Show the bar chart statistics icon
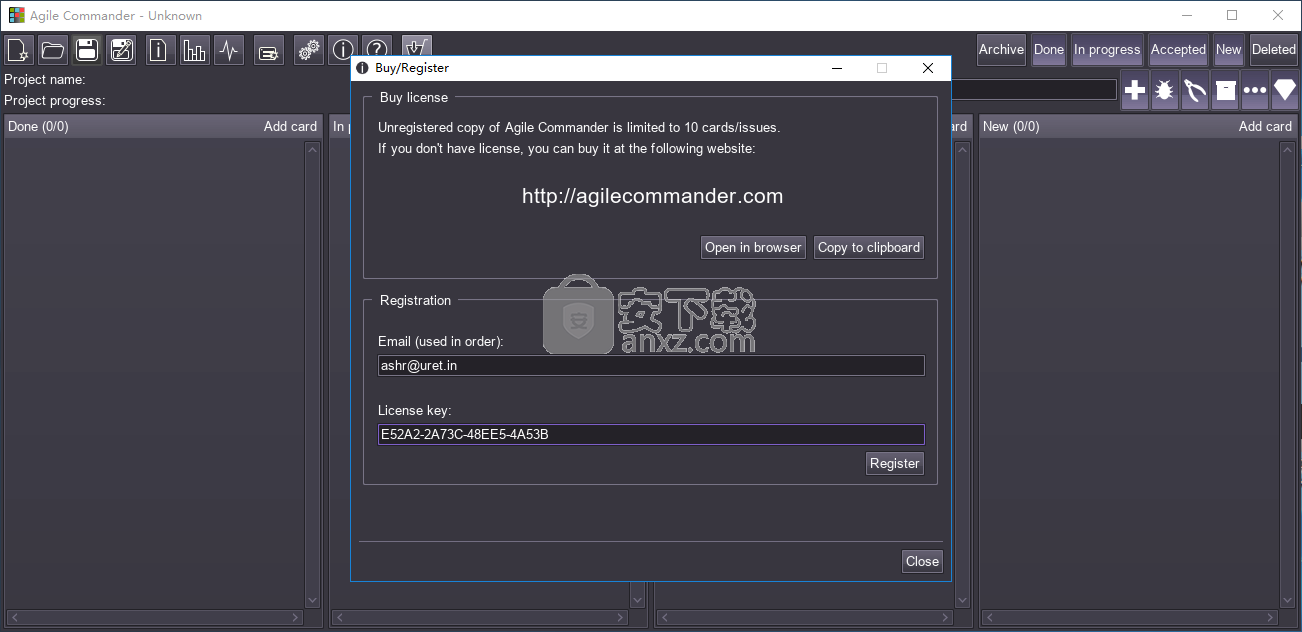The image size is (1302, 632). pyautogui.click(x=194, y=50)
